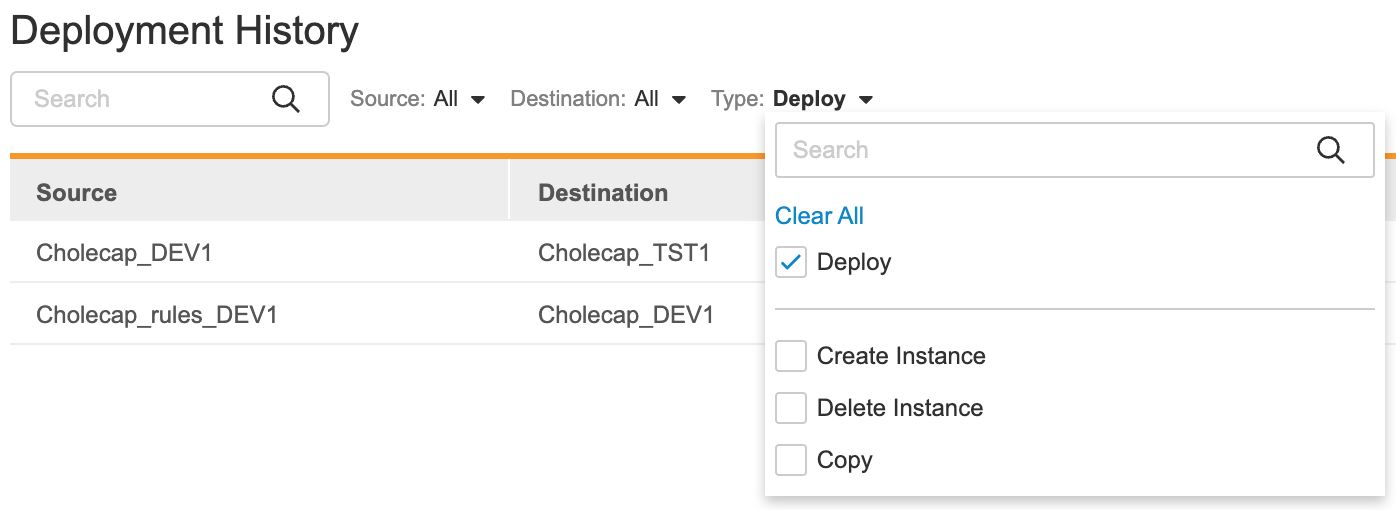Sort by the Destination column header
The image size is (1396, 510).
click(x=603, y=192)
